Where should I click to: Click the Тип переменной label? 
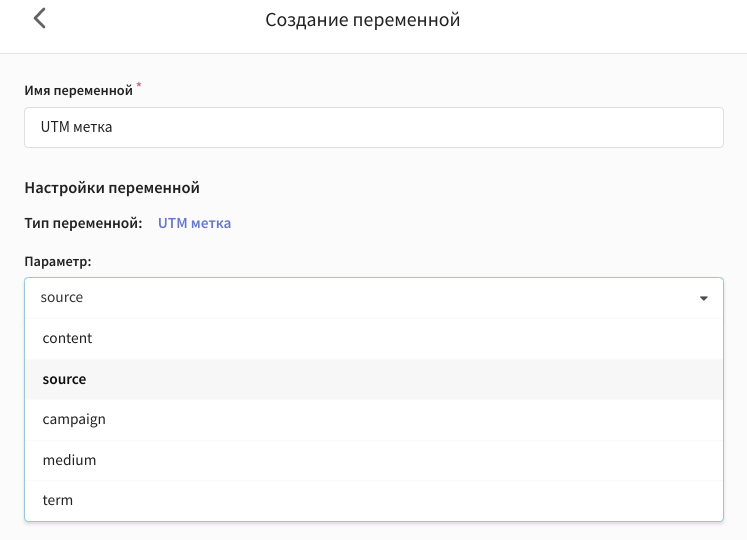83,223
